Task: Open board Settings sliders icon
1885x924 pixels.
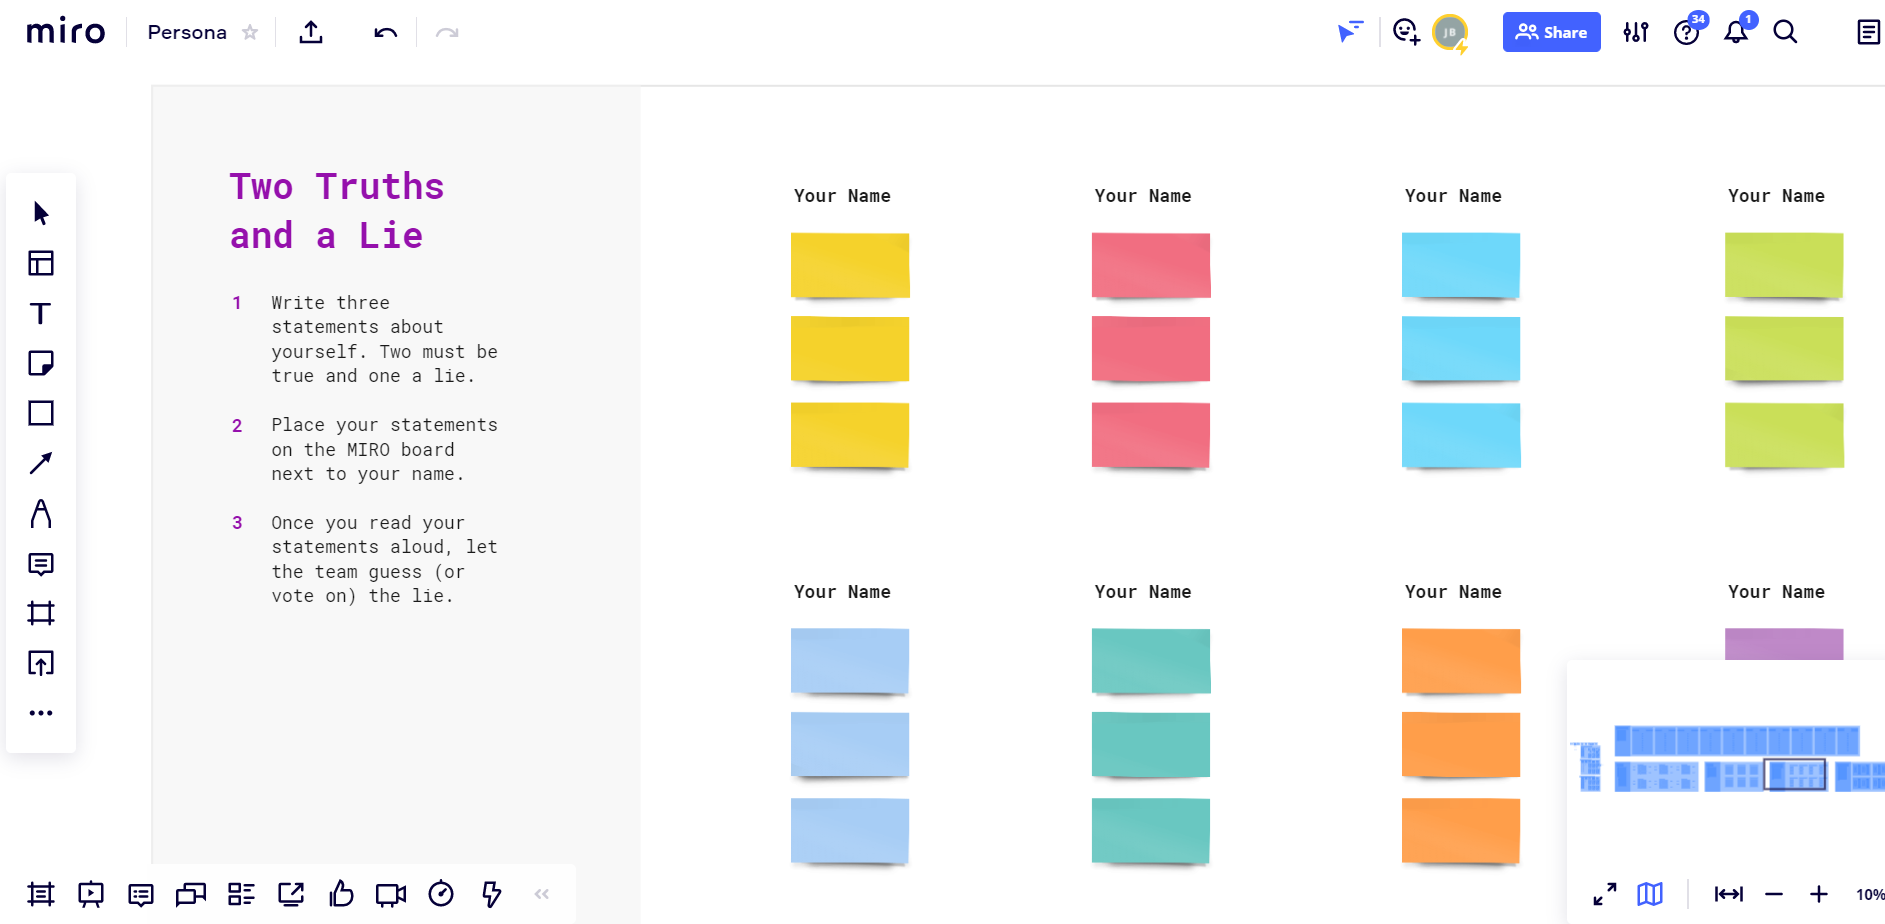Action: (1636, 32)
